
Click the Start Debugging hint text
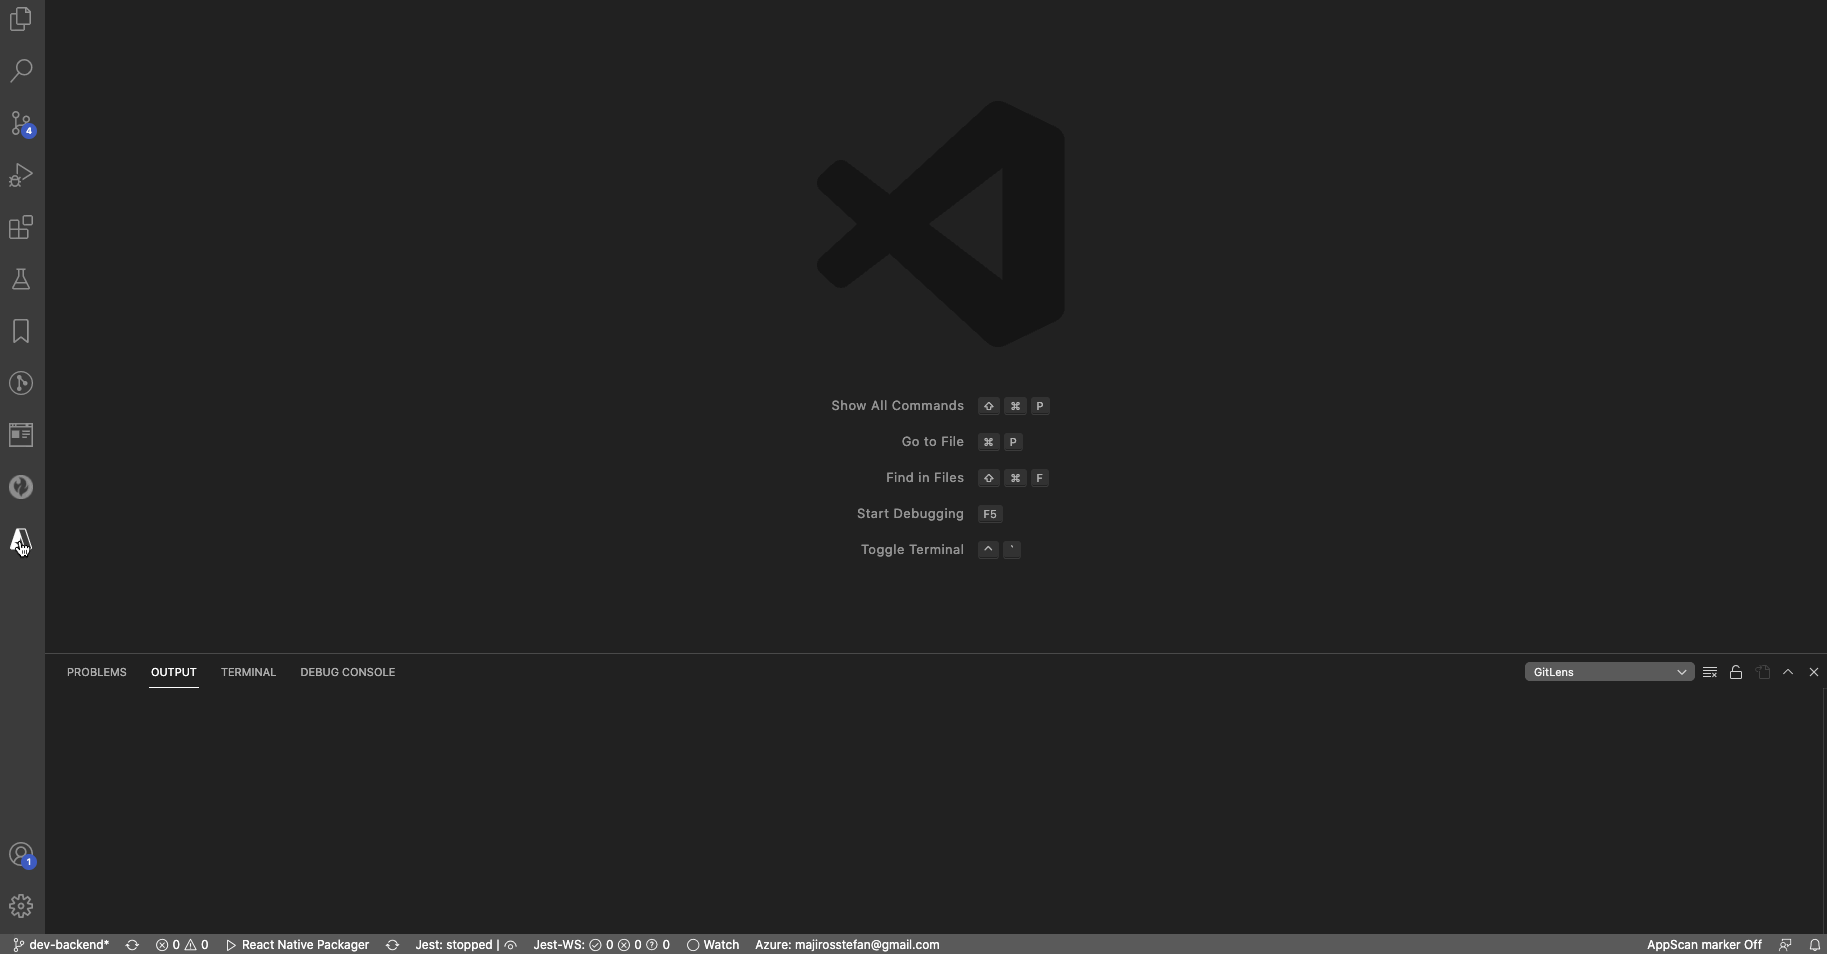(x=910, y=514)
